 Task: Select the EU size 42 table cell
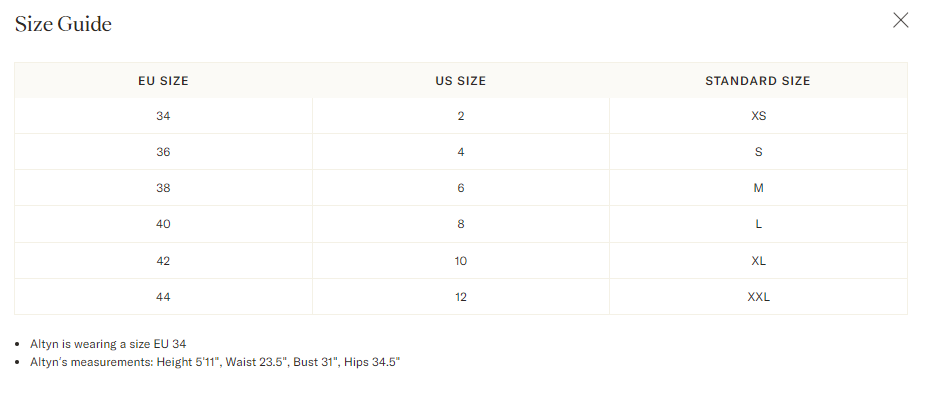[163, 261]
